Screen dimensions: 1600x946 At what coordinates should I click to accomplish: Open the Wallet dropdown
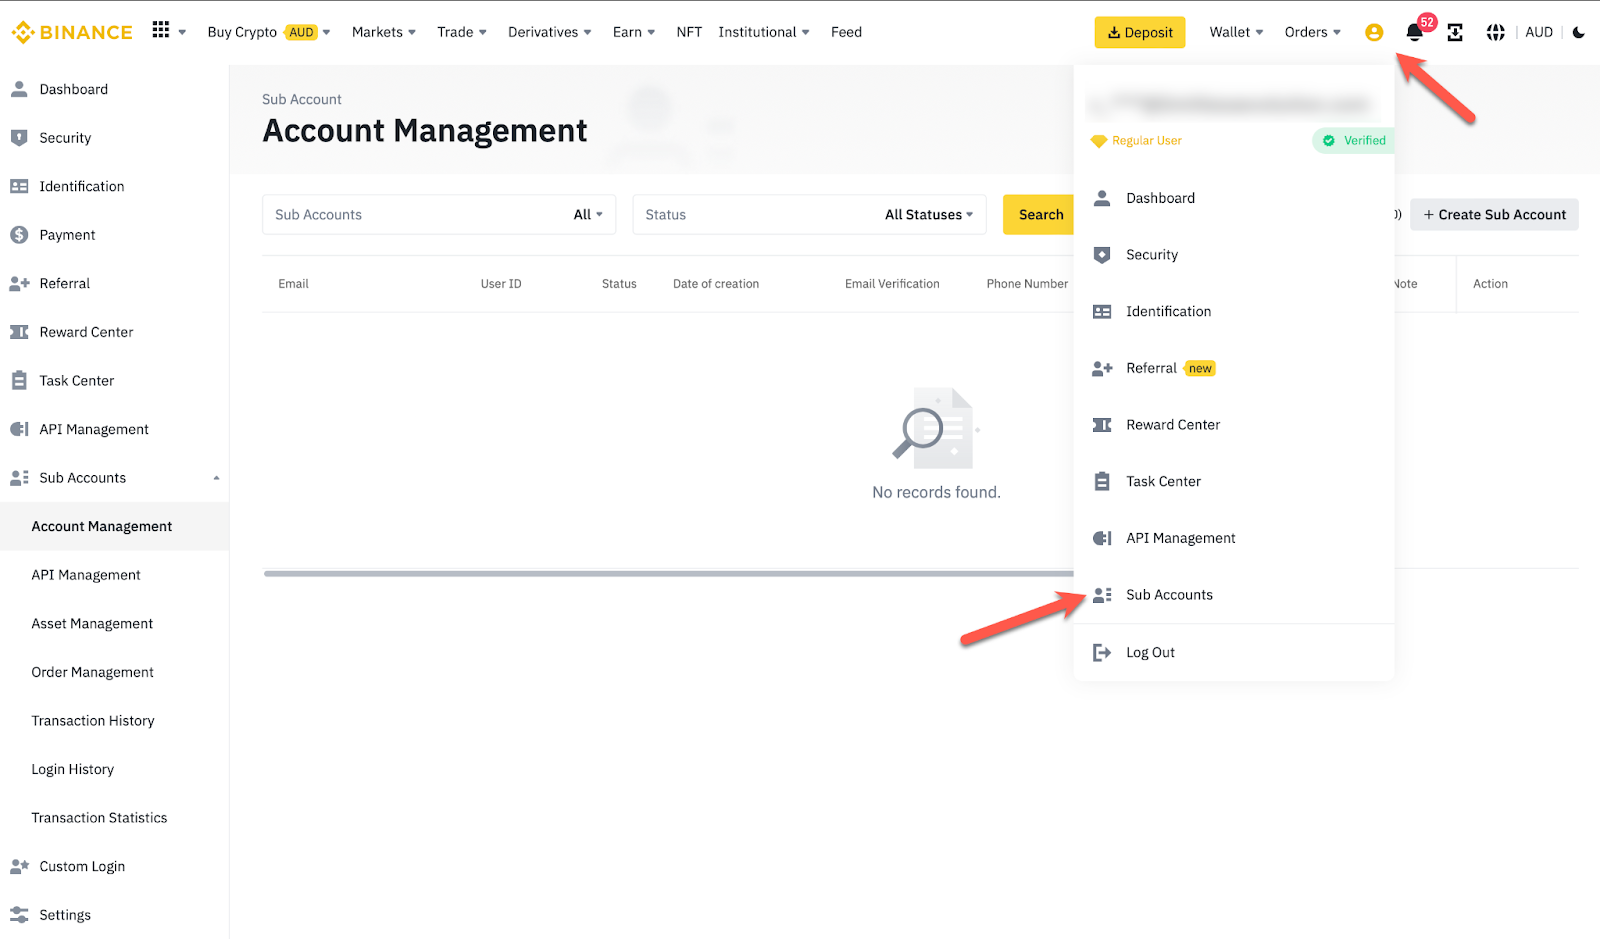pyautogui.click(x=1237, y=32)
